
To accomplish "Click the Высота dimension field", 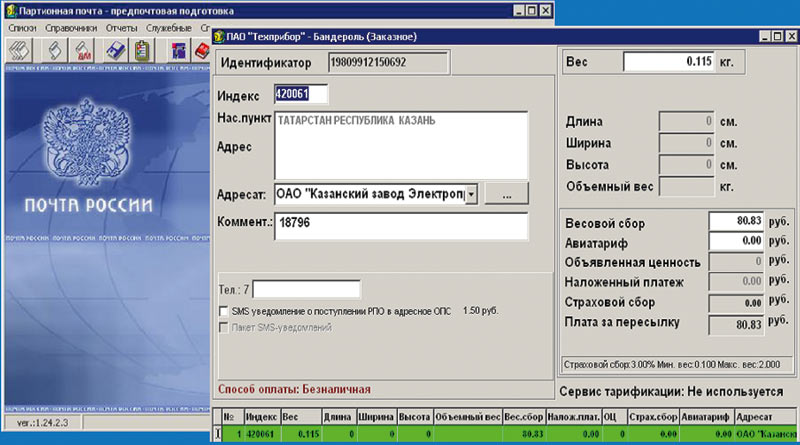I will (x=686, y=165).
